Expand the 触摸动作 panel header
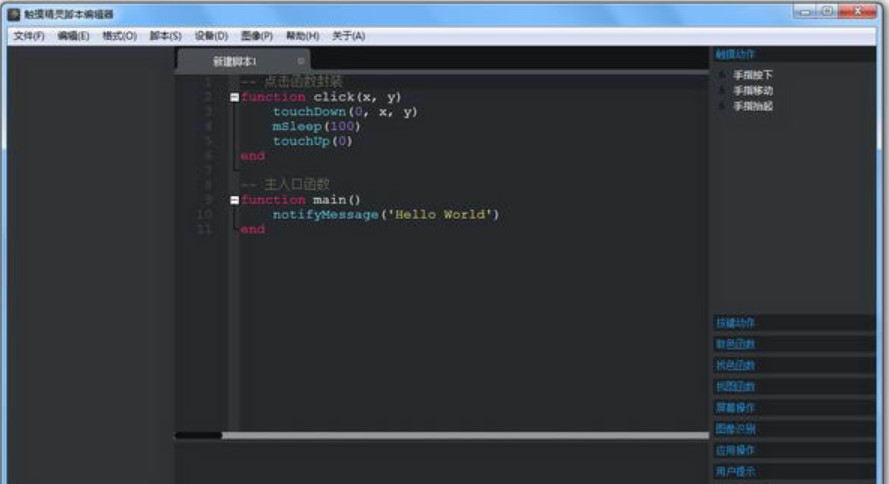Screen dimensions: 889x484 pyautogui.click(x=794, y=54)
